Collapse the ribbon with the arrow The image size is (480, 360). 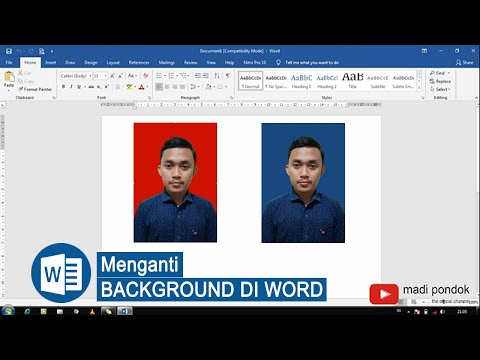coord(476,98)
